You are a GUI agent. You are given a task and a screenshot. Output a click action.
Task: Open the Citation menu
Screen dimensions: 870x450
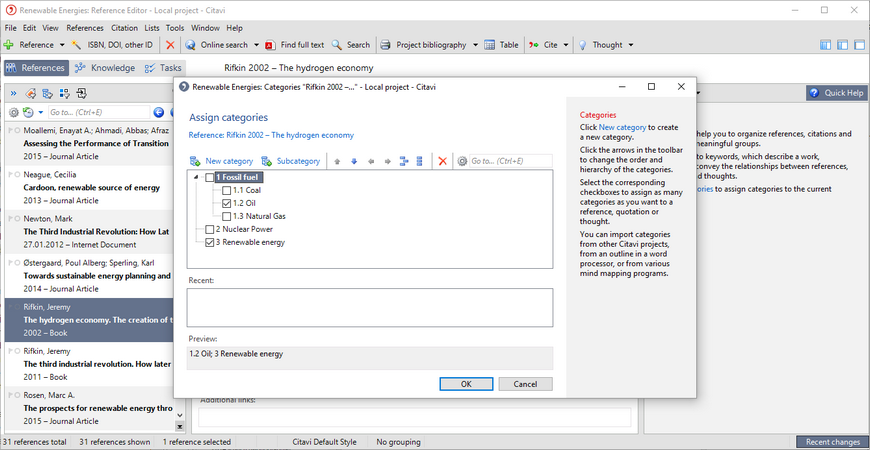pos(124,28)
